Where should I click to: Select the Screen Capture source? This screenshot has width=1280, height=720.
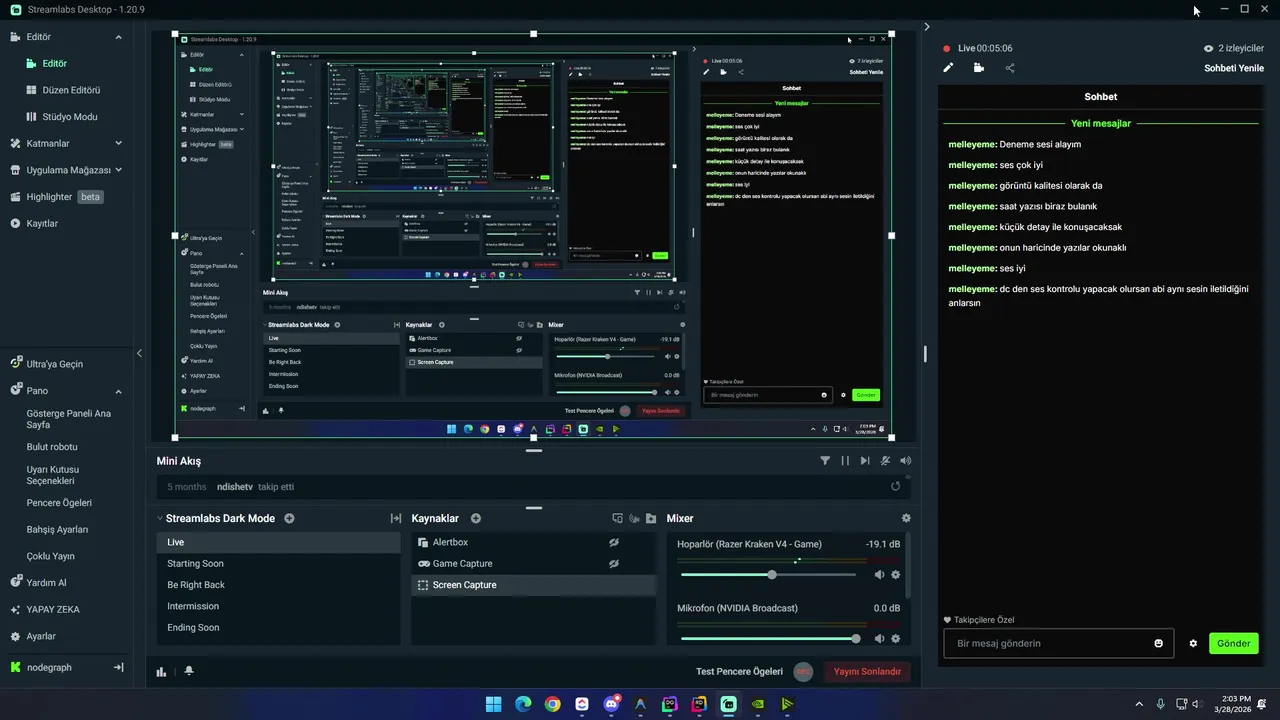(x=534, y=585)
